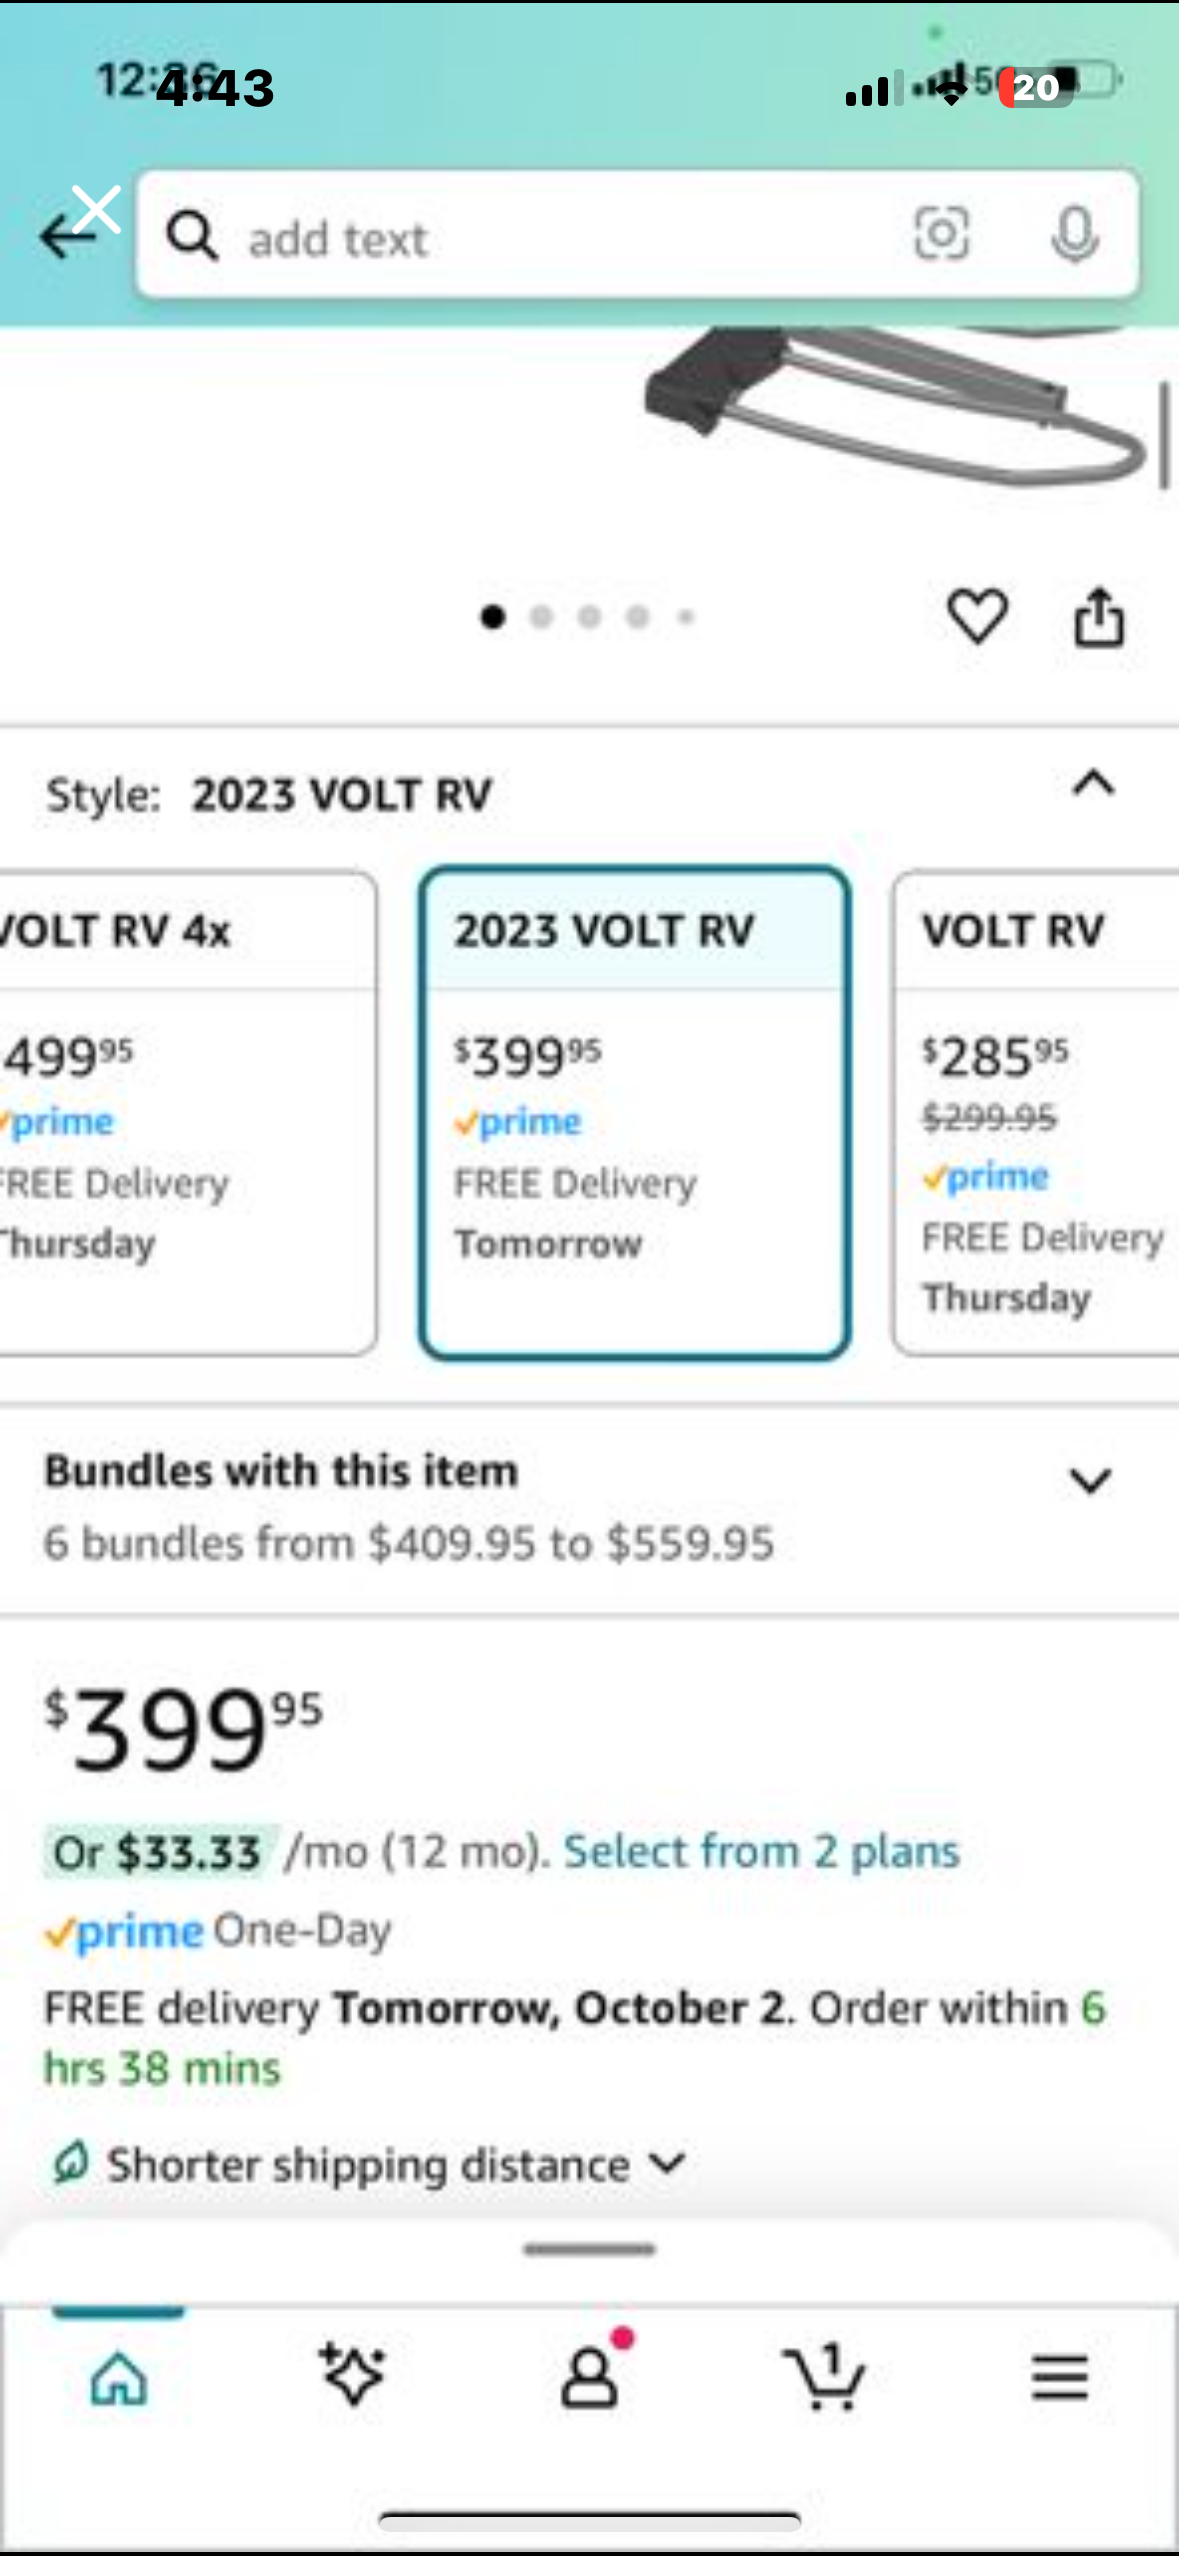Open Select from 2 plans link
The height and width of the screenshot is (2556, 1179).
761,1851
